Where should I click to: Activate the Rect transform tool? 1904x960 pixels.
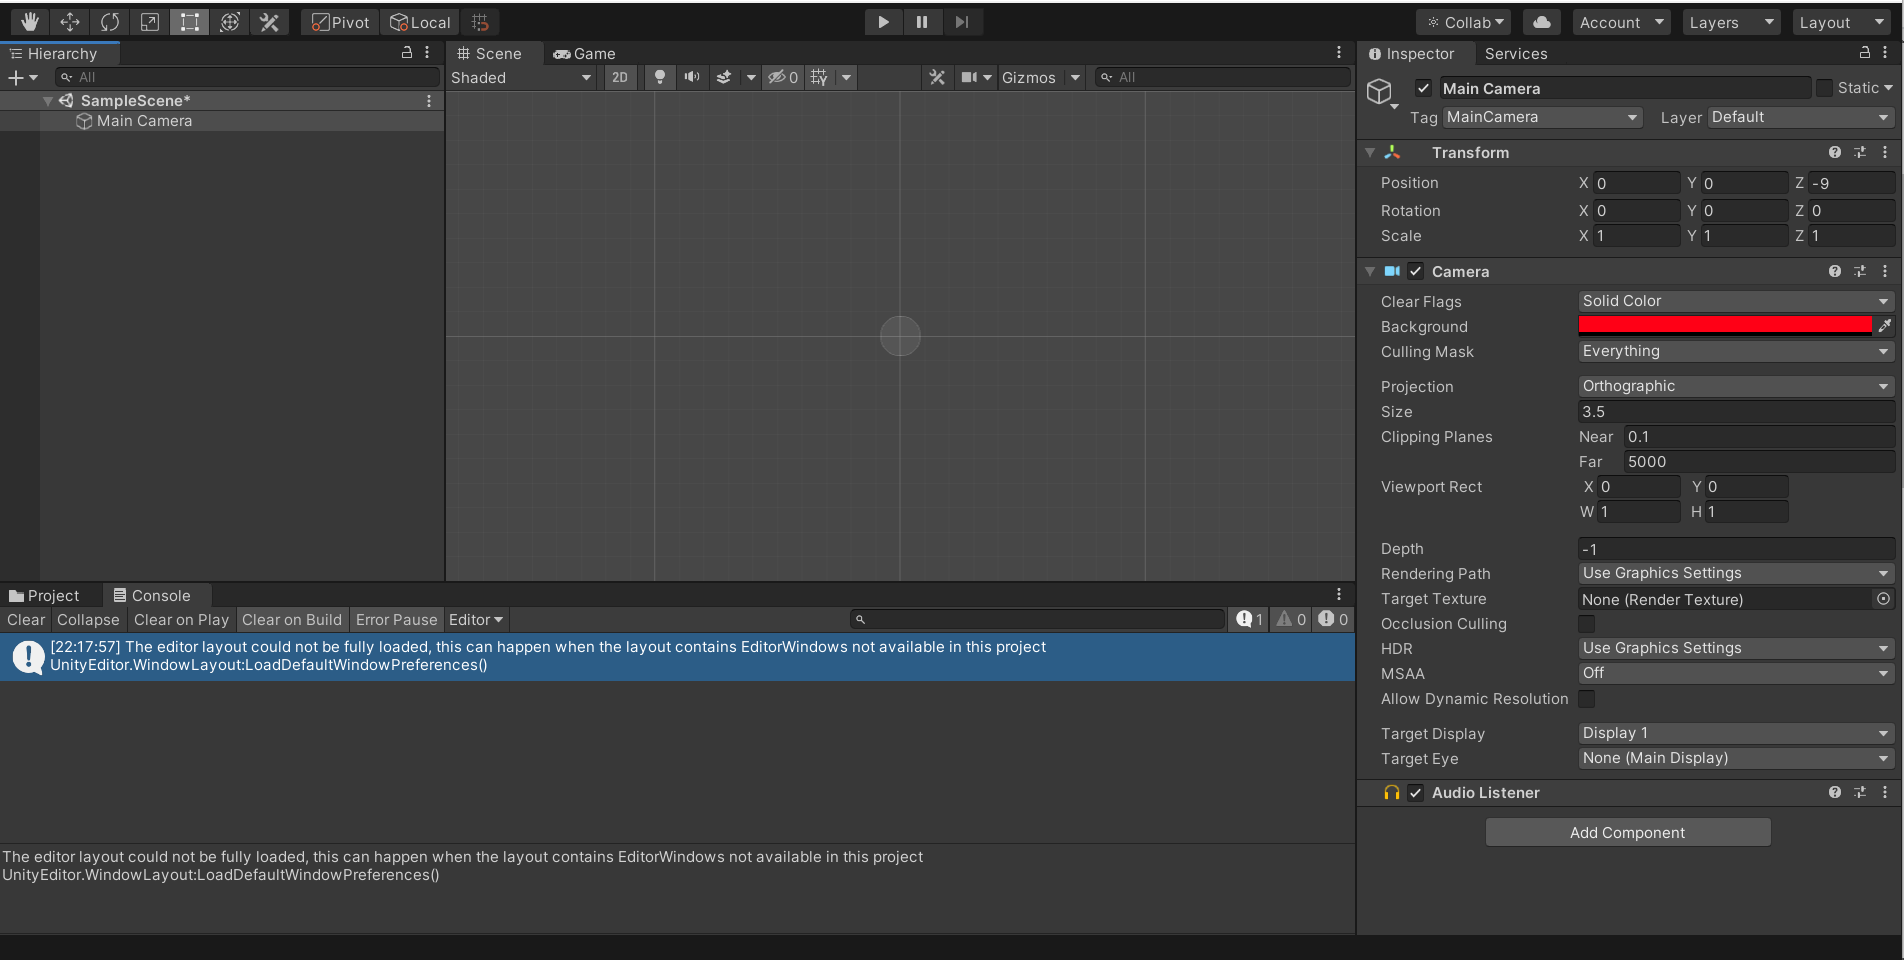[189, 22]
